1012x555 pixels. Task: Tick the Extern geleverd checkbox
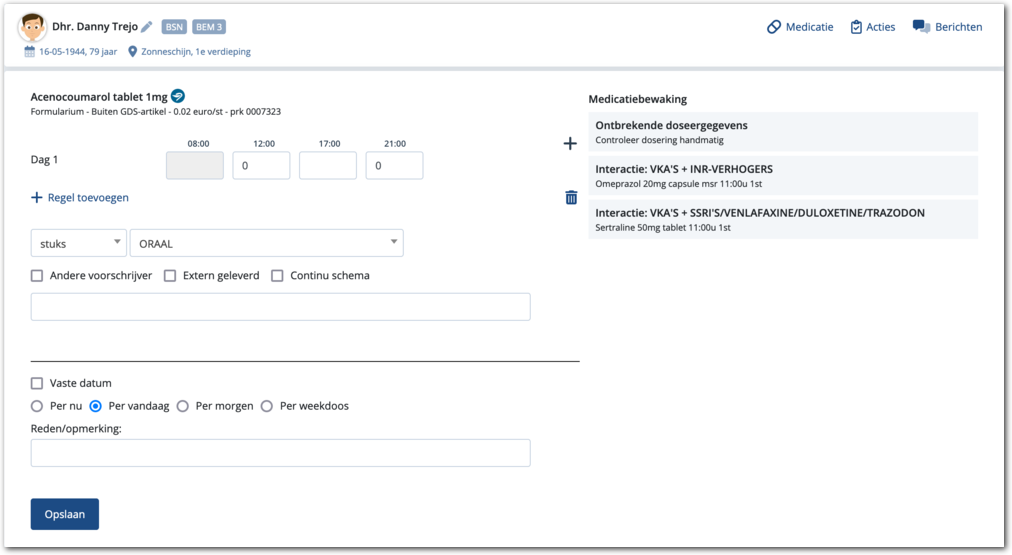(170, 275)
